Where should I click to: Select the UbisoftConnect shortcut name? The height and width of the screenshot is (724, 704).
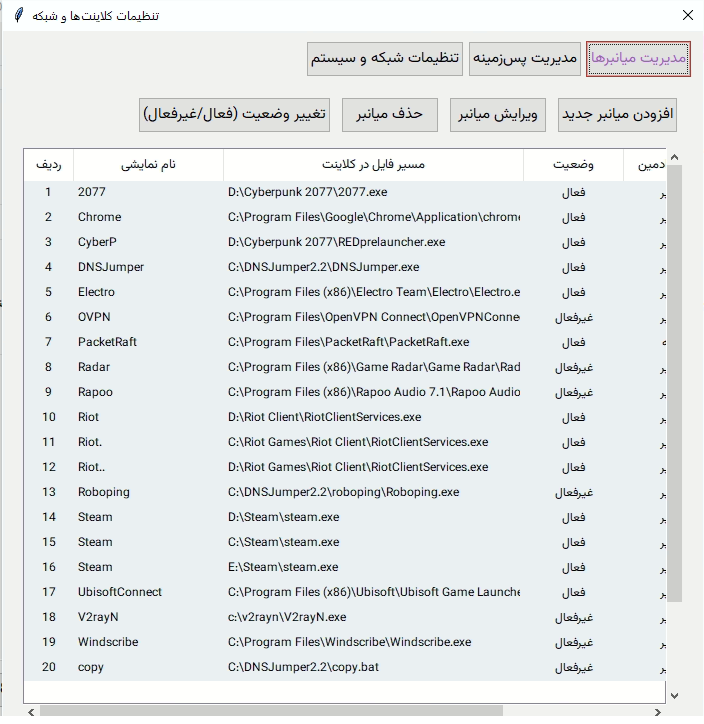point(120,592)
